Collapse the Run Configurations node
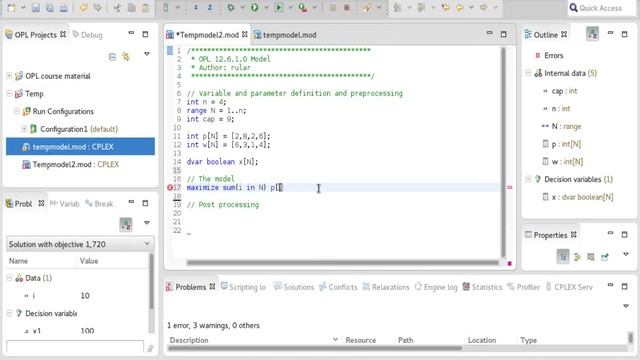The image size is (640, 360). pos(16,111)
